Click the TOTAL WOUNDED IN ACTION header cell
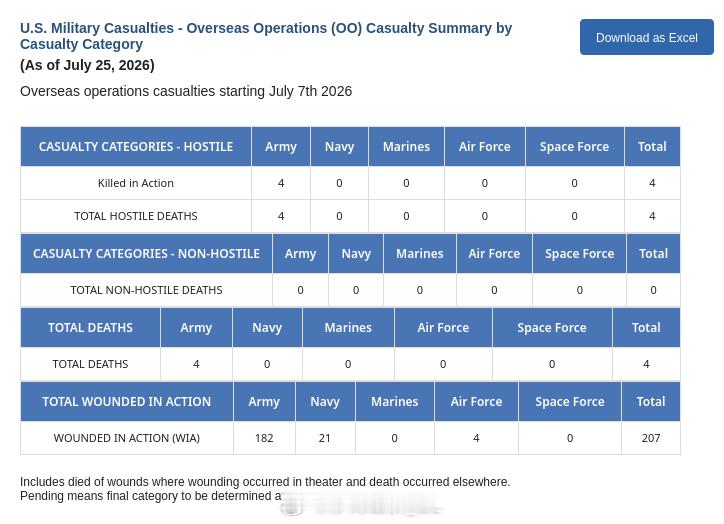 pos(127,402)
